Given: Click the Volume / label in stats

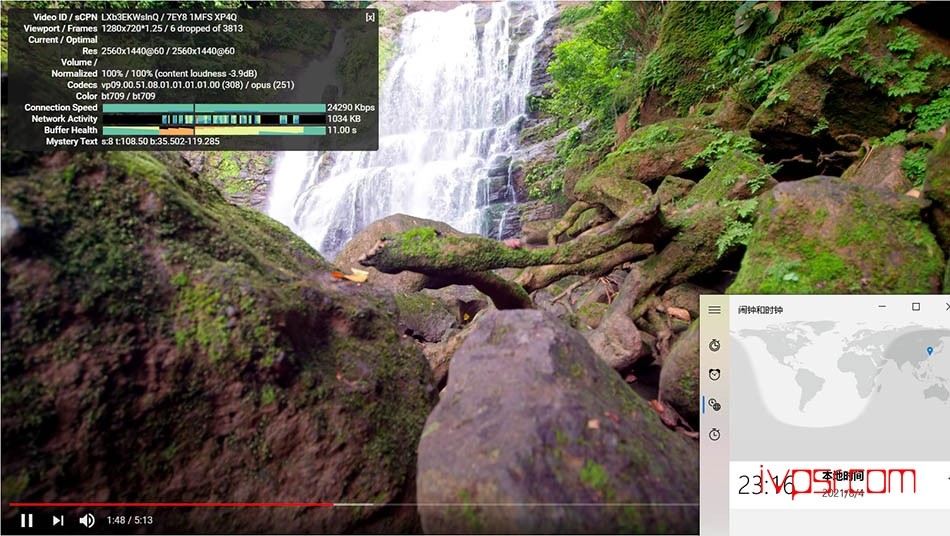Looking at the screenshot, I should point(79,62).
